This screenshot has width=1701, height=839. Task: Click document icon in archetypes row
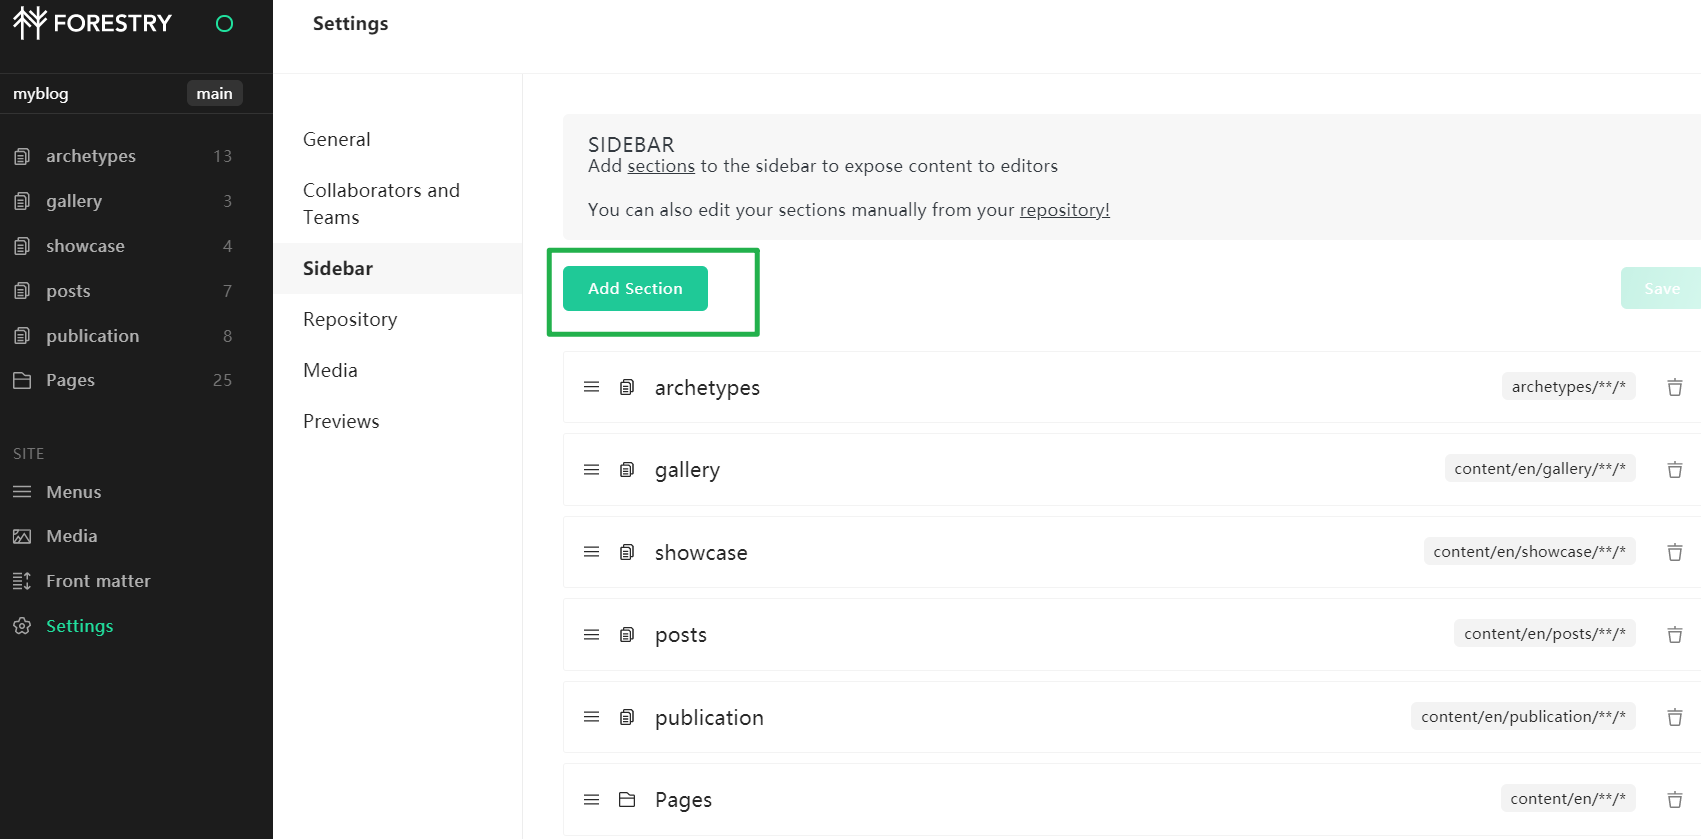pos(627,387)
